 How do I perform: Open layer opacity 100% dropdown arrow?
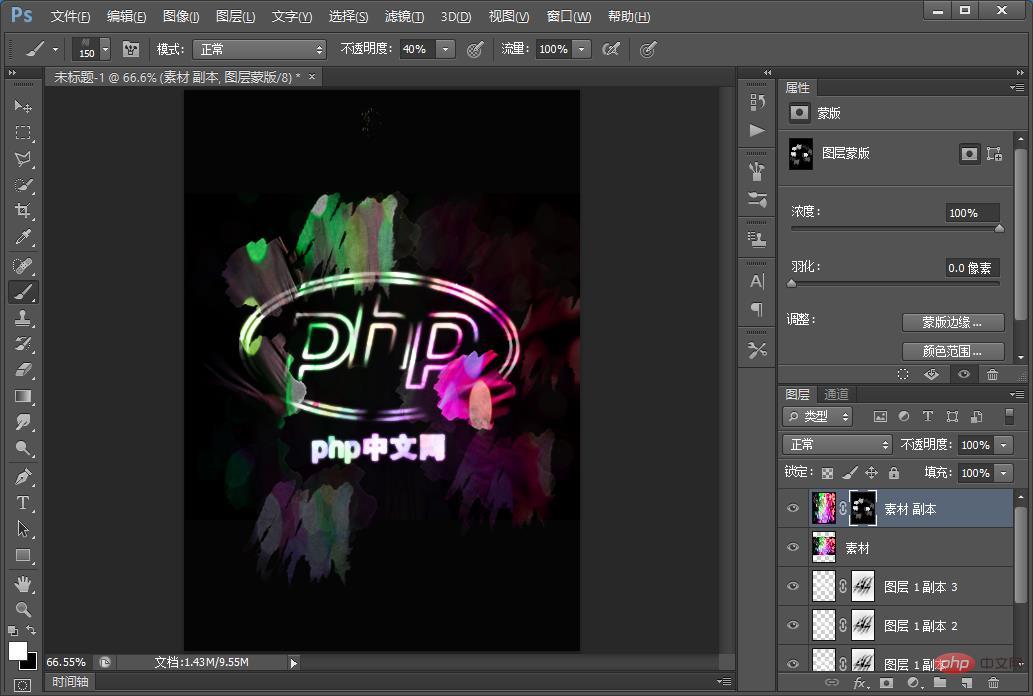click(x=1003, y=445)
